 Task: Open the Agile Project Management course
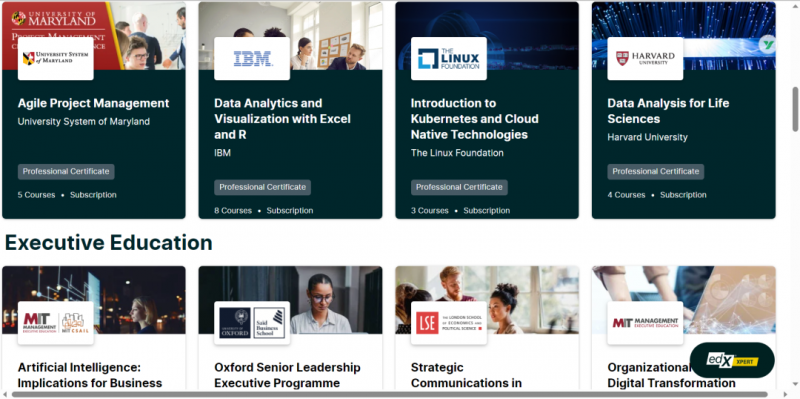pos(93,103)
